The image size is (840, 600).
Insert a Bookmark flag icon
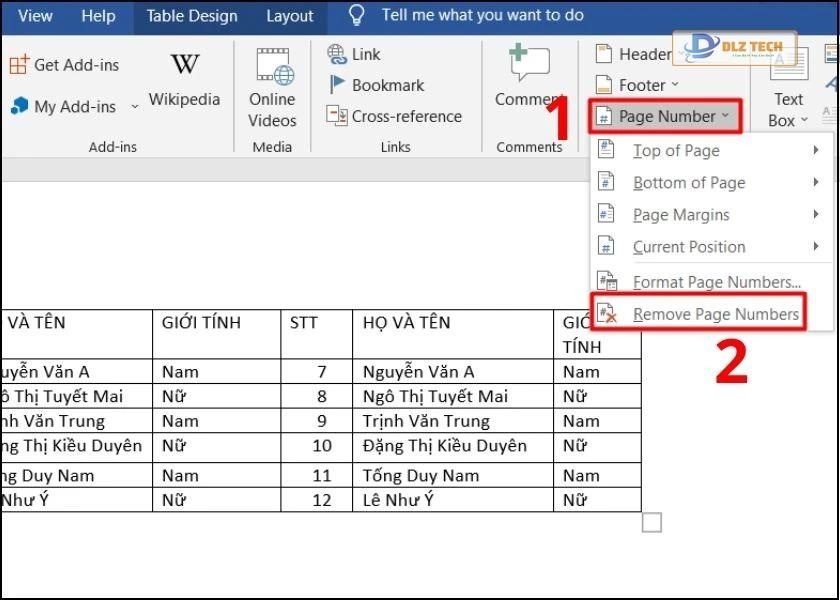[337, 85]
